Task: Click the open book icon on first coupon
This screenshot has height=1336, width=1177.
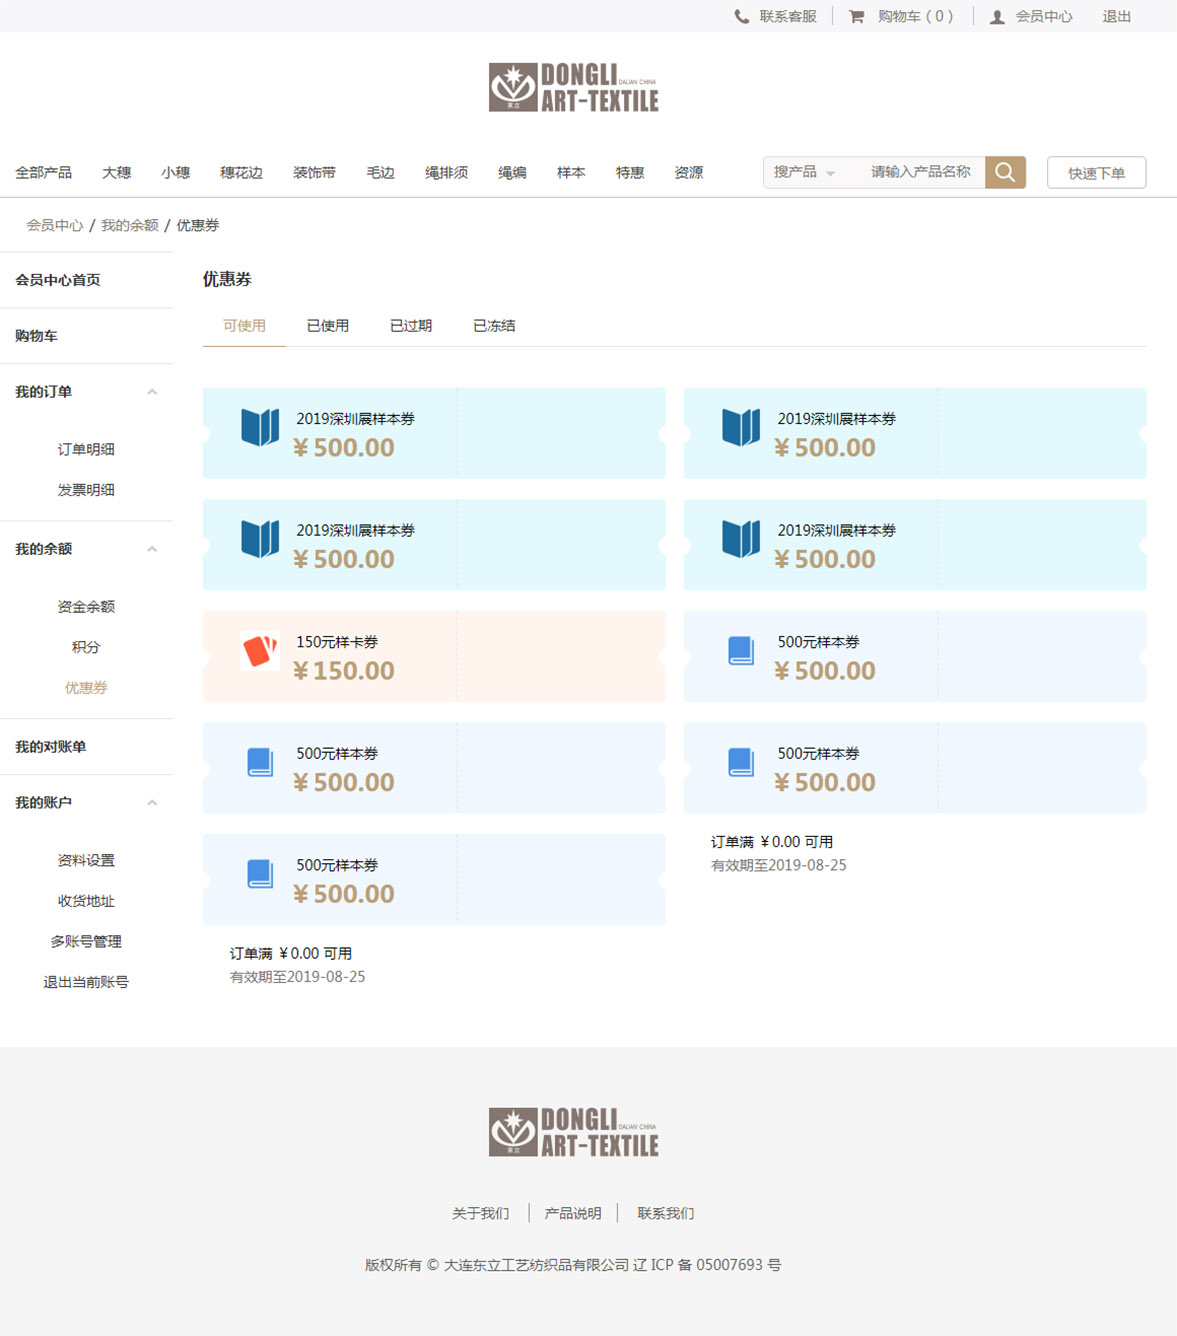Action: pyautogui.click(x=260, y=427)
